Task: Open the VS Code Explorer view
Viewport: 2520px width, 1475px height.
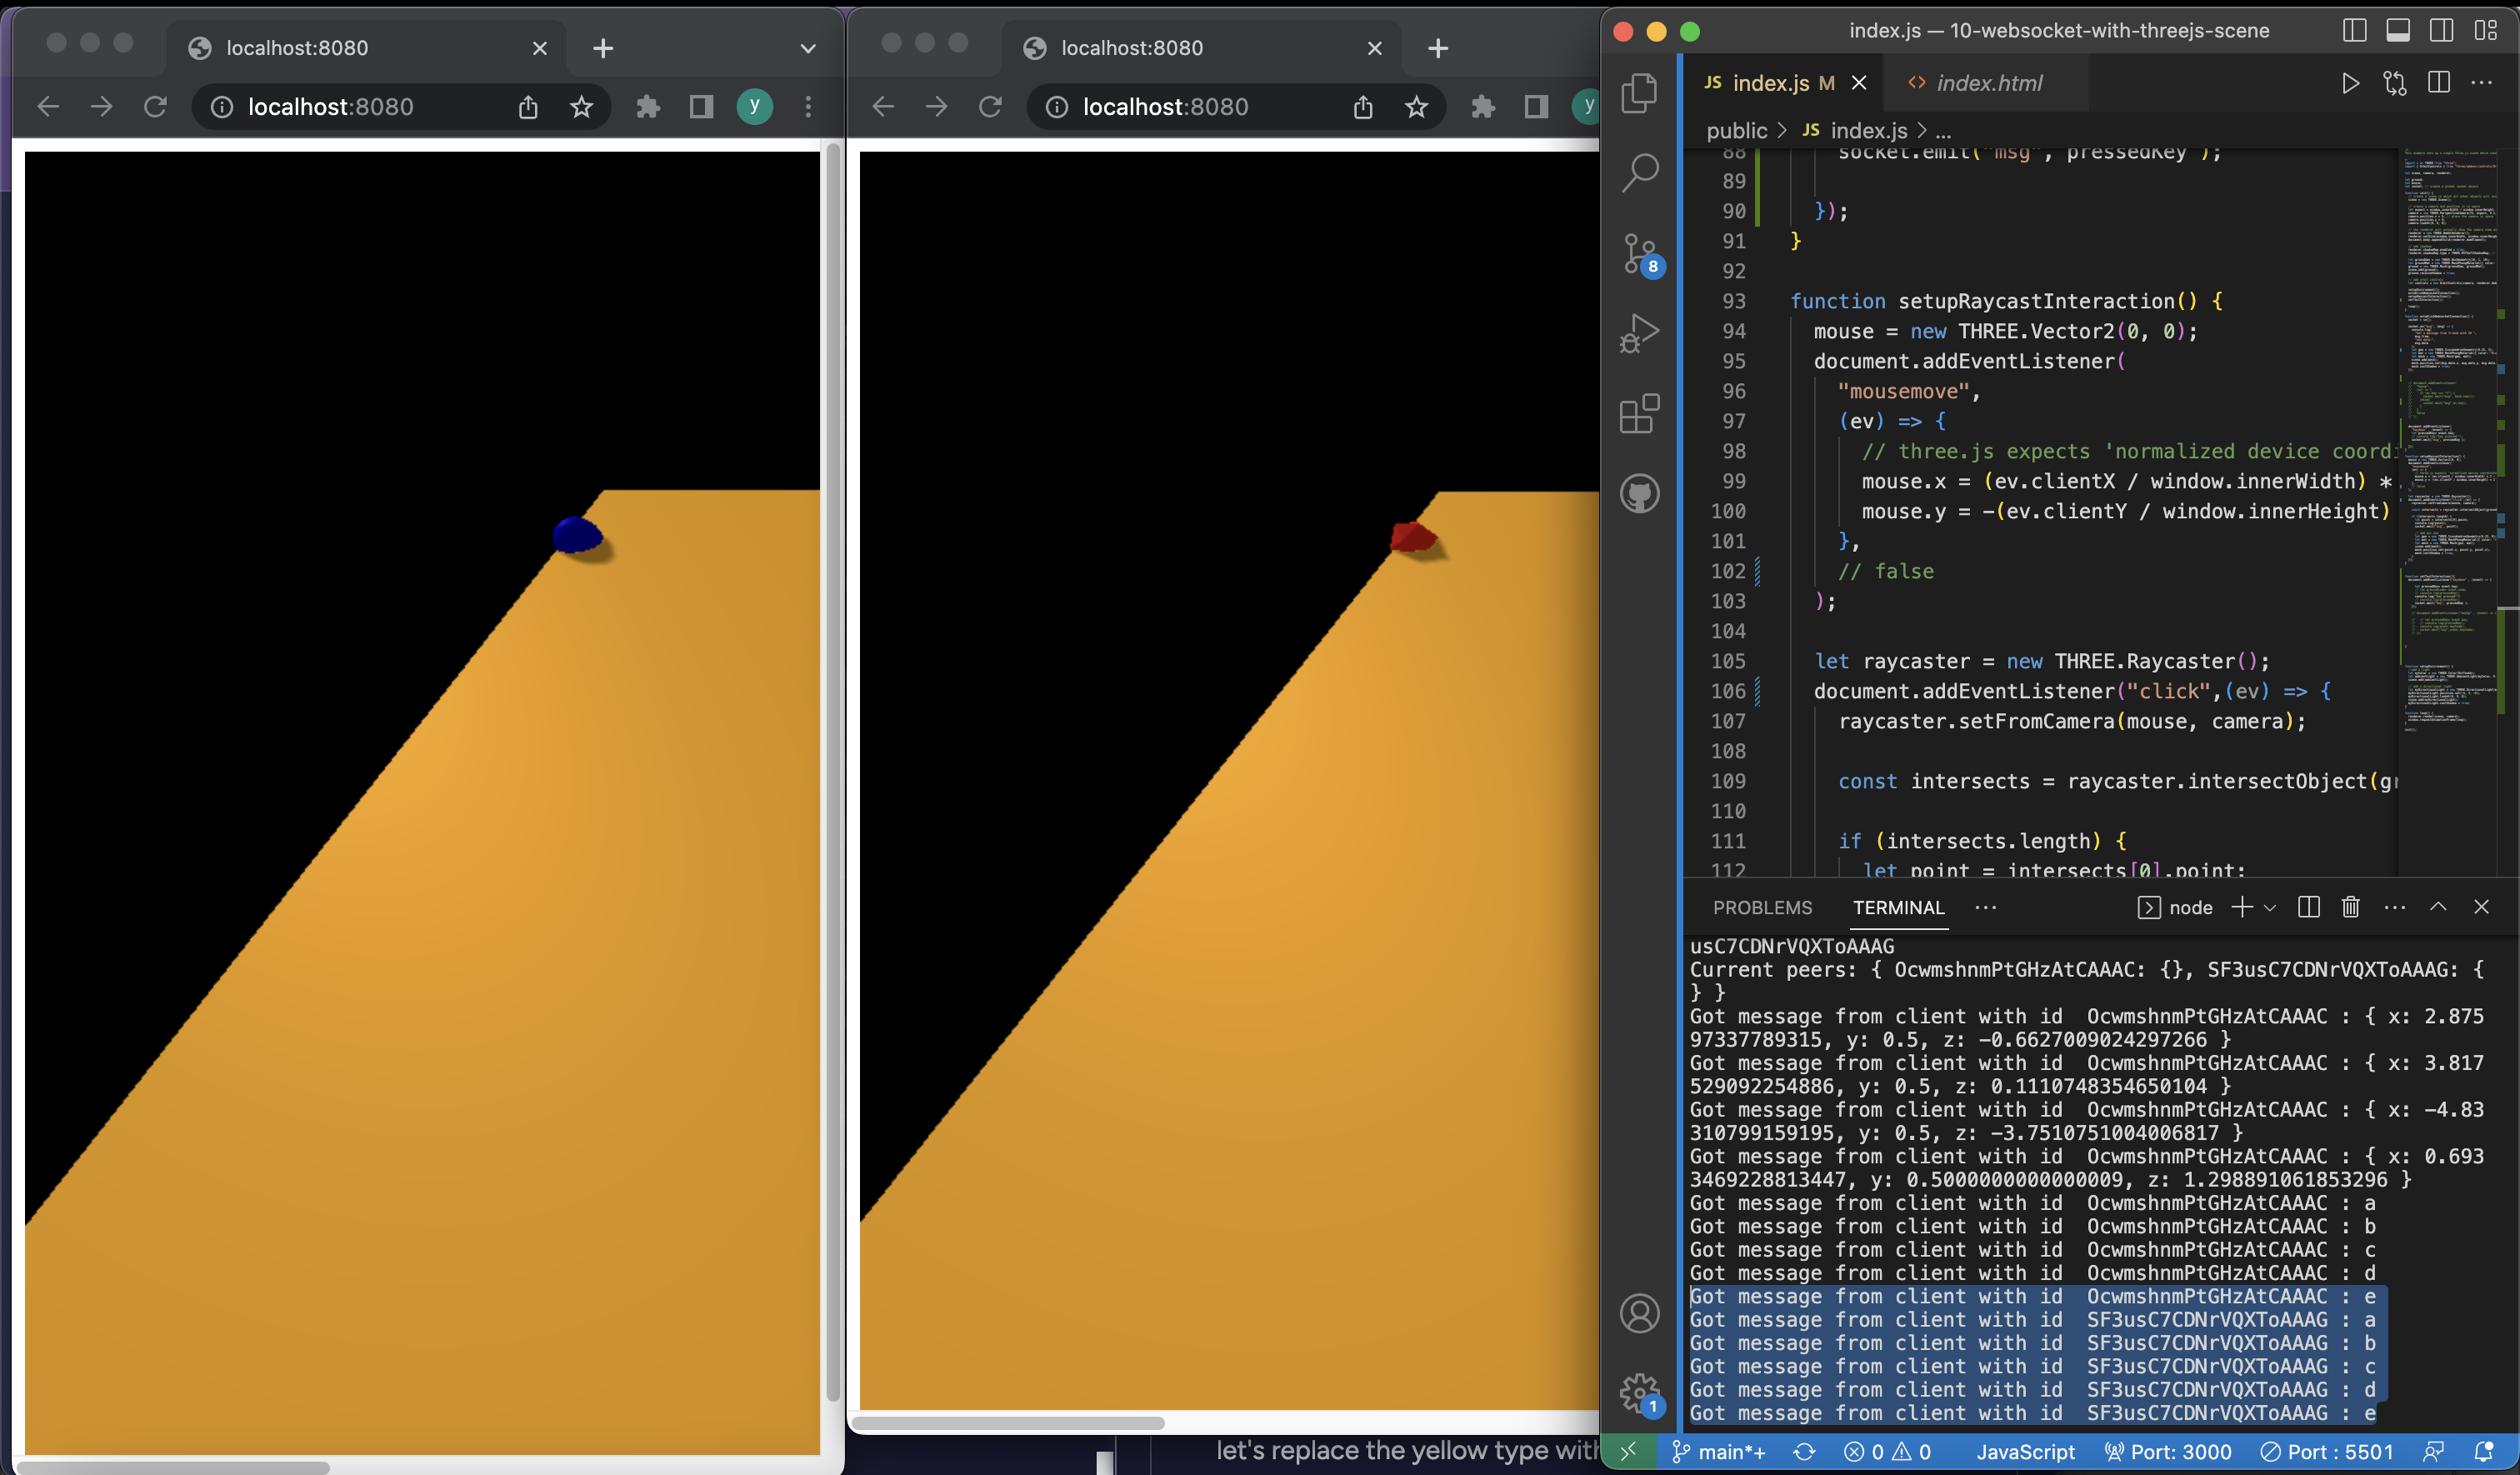Action: pyautogui.click(x=1639, y=93)
